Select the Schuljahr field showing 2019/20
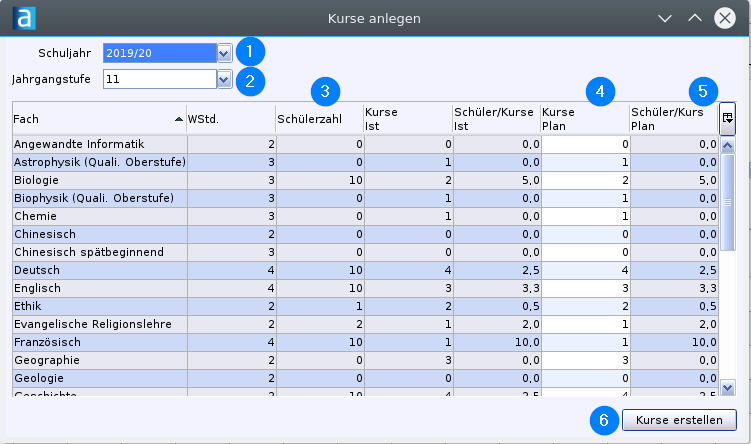 pyautogui.click(x=160, y=53)
